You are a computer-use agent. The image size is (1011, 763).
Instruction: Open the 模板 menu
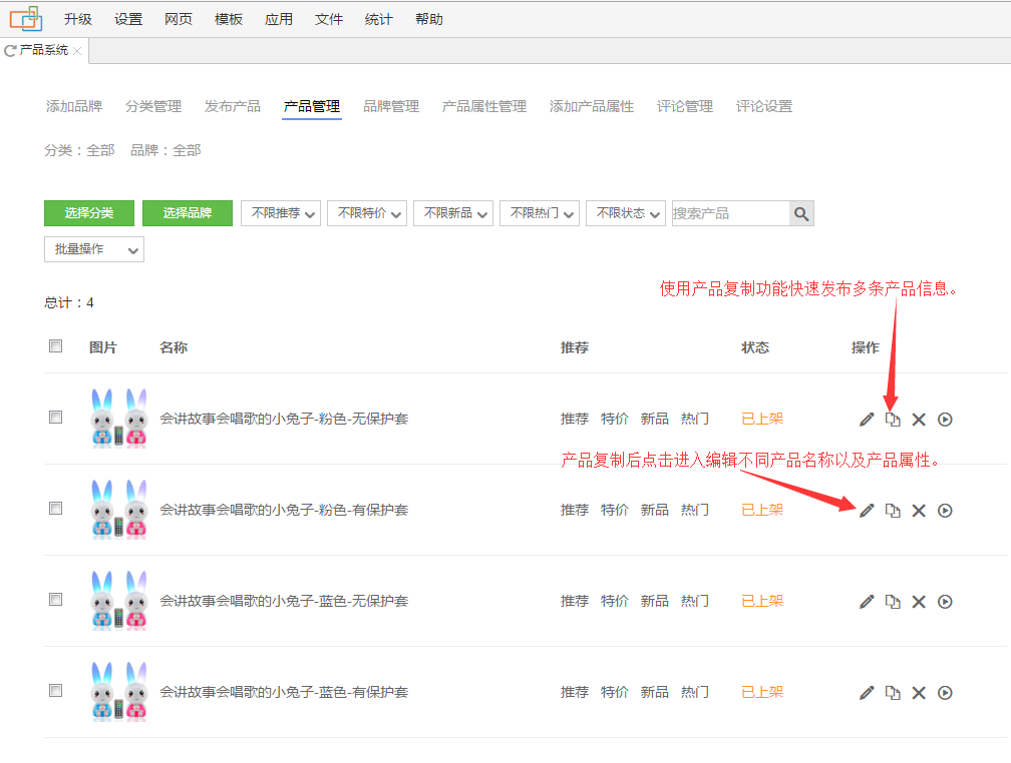(x=228, y=19)
